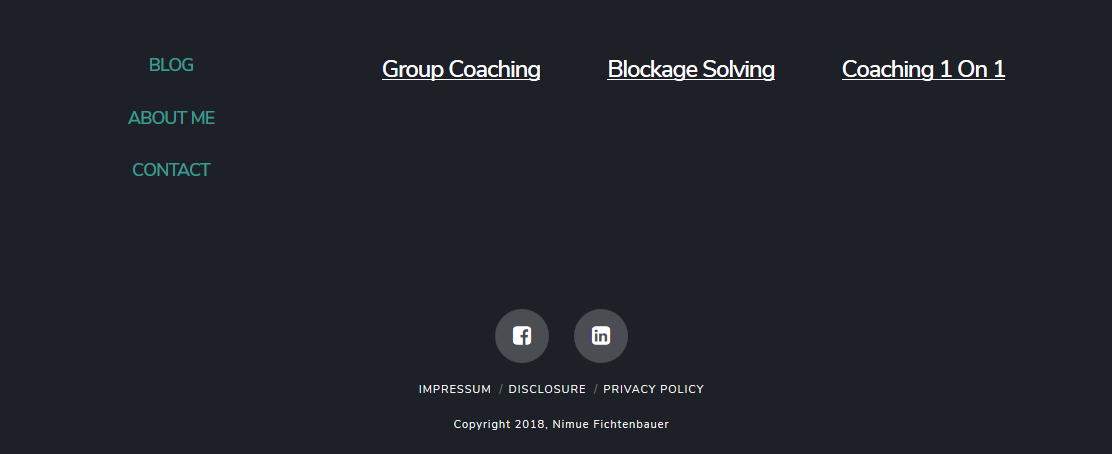Select the underlined Blockage Solving heading
The height and width of the screenshot is (454, 1112).
[x=691, y=69]
